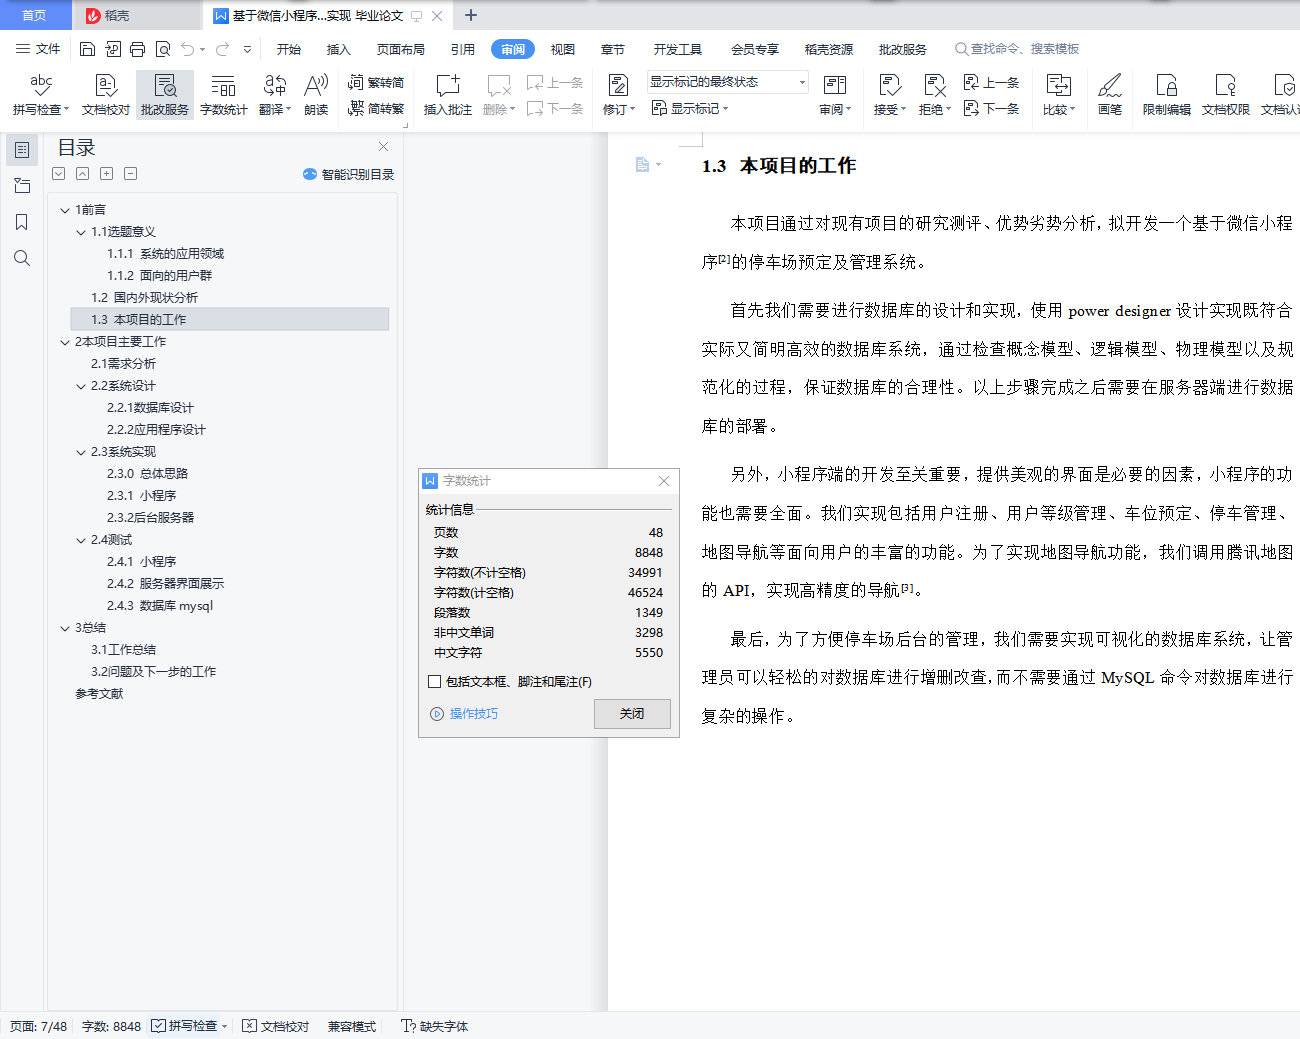Switch to the 页面布局 ribbon tab
The image size is (1300, 1039).
pos(401,49)
